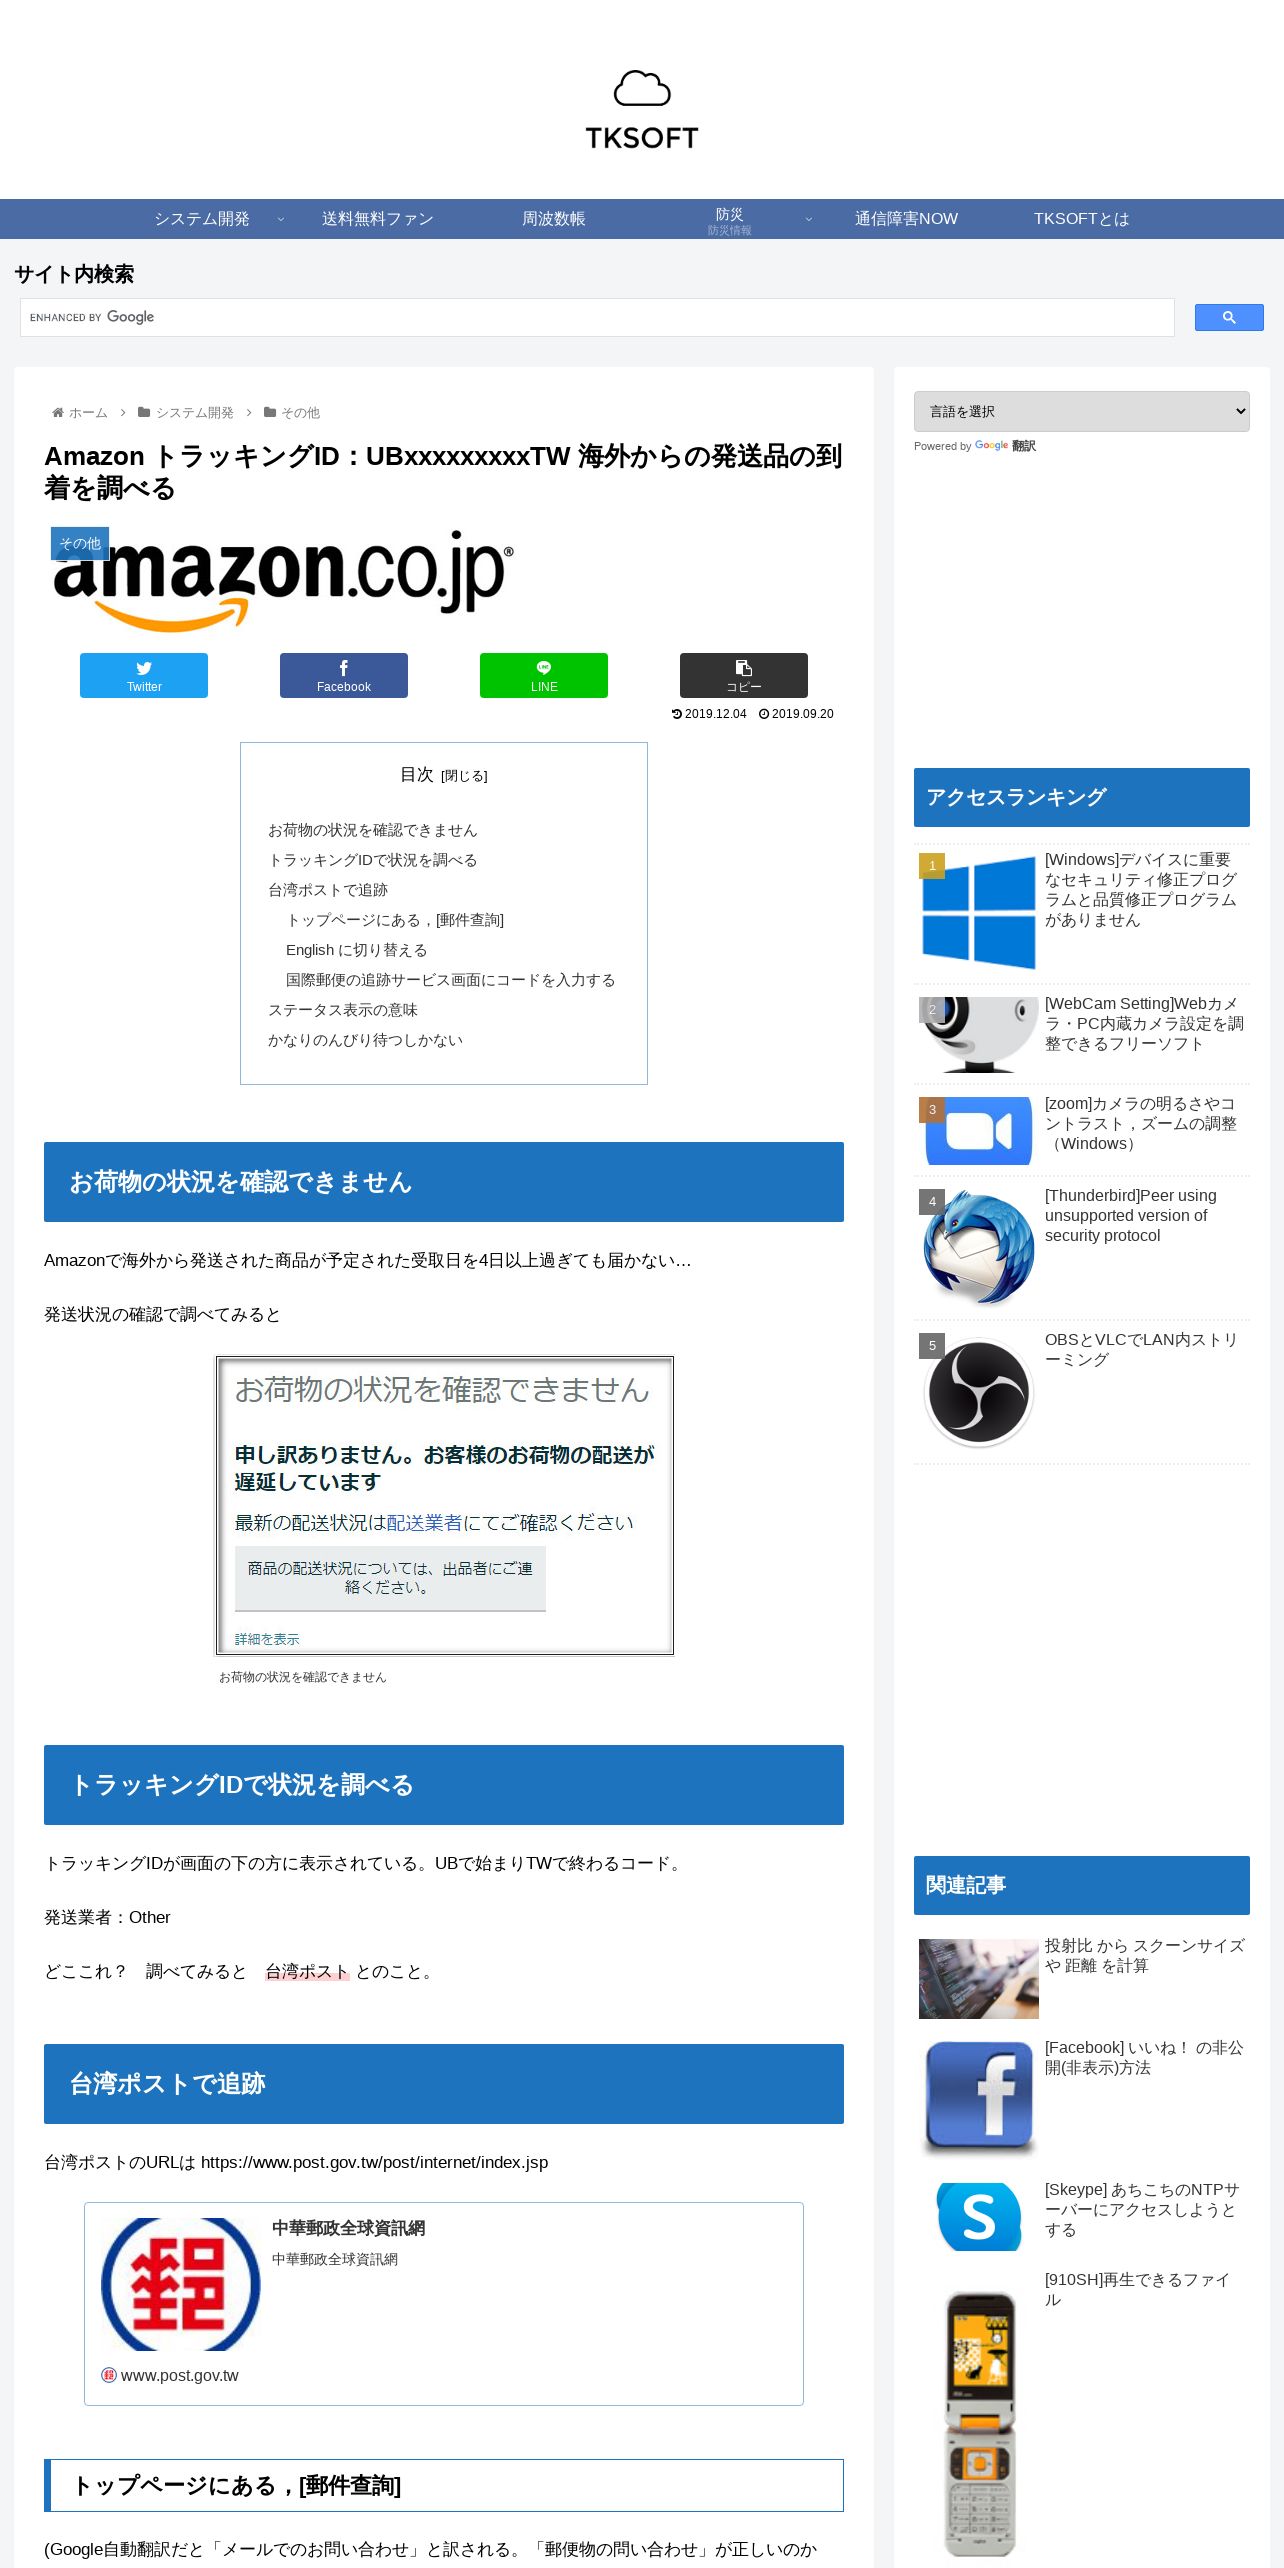The width and height of the screenshot is (1284, 2568).
Task: Click the amazon.co.jp header image
Action: (x=282, y=580)
